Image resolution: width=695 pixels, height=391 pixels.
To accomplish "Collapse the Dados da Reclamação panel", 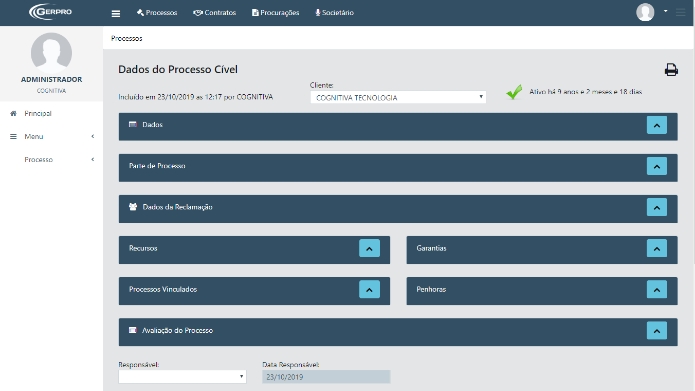I will tap(657, 207).
